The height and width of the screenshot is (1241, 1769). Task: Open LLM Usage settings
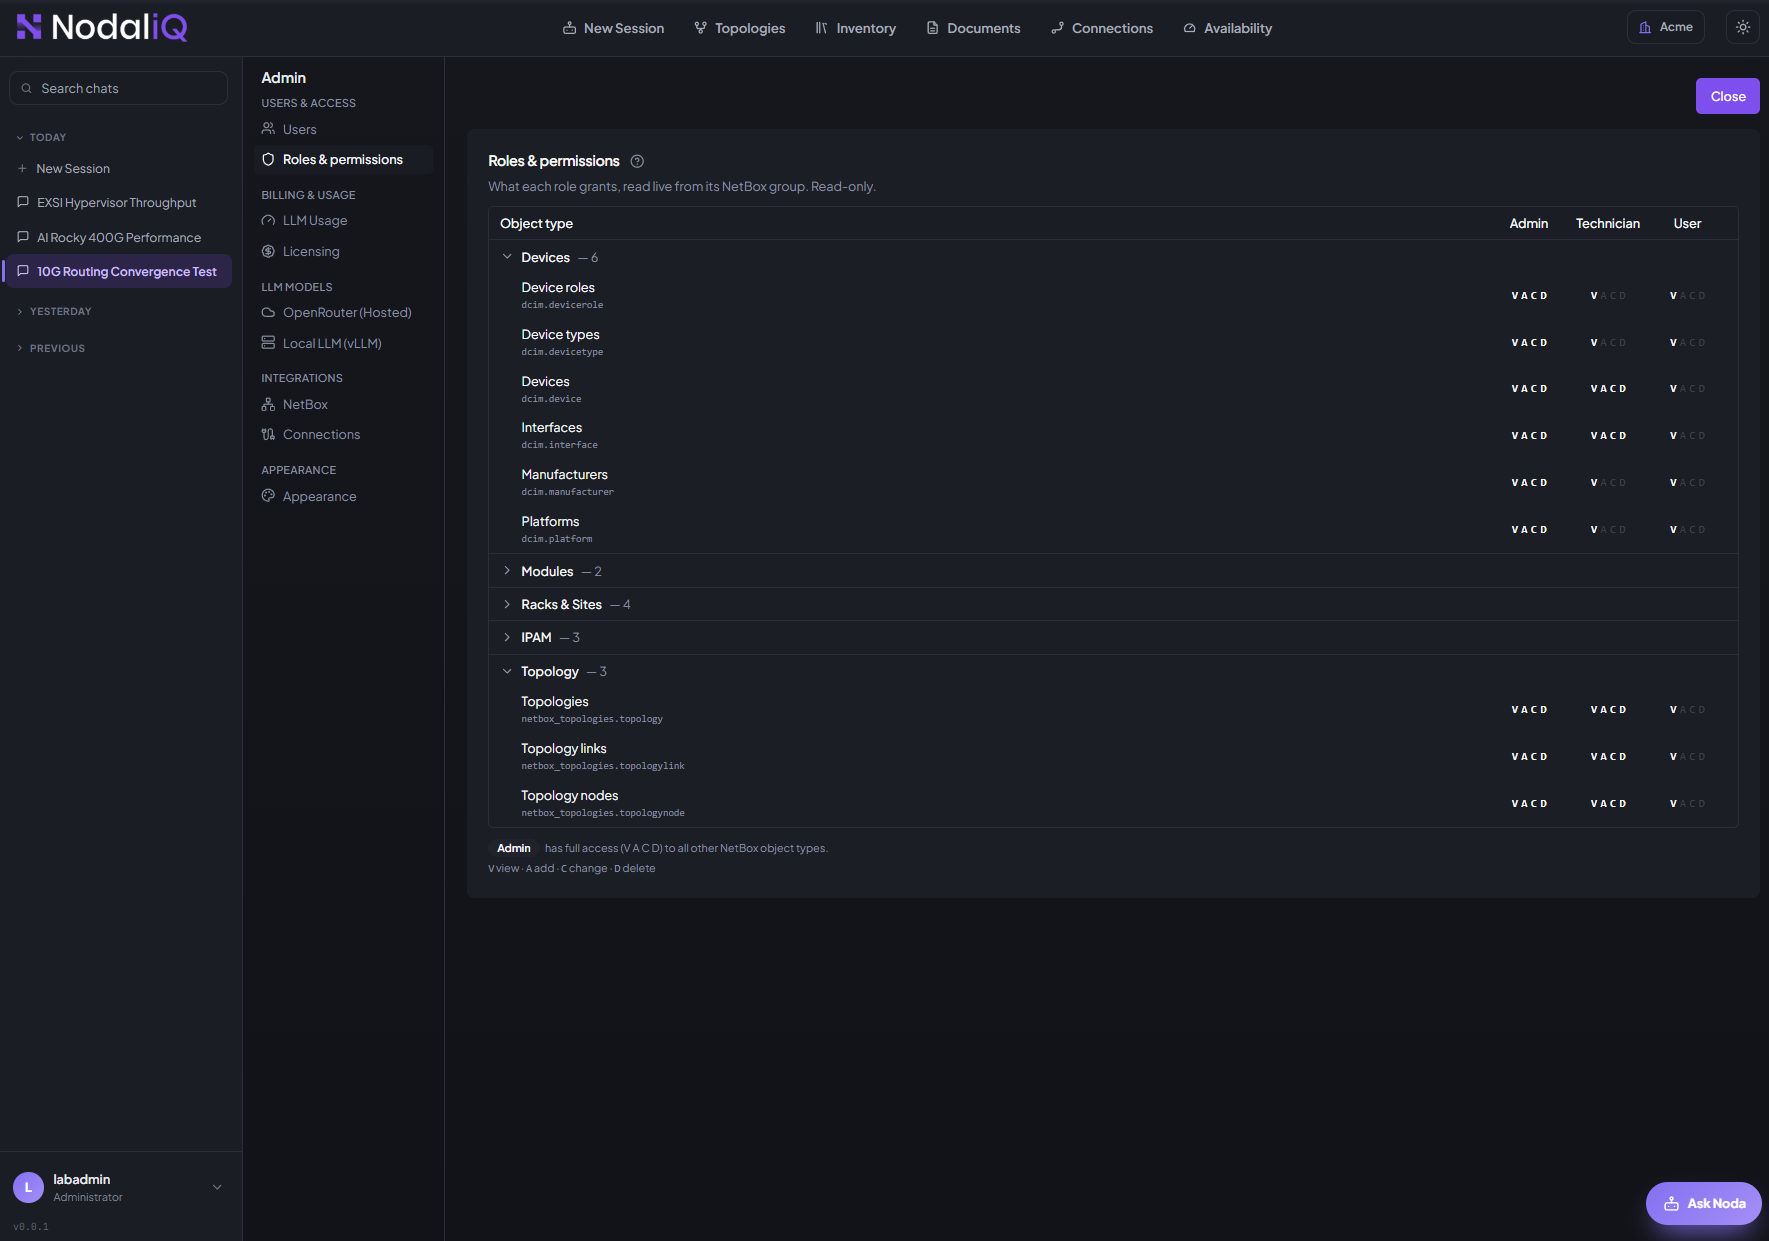tap(343, 220)
